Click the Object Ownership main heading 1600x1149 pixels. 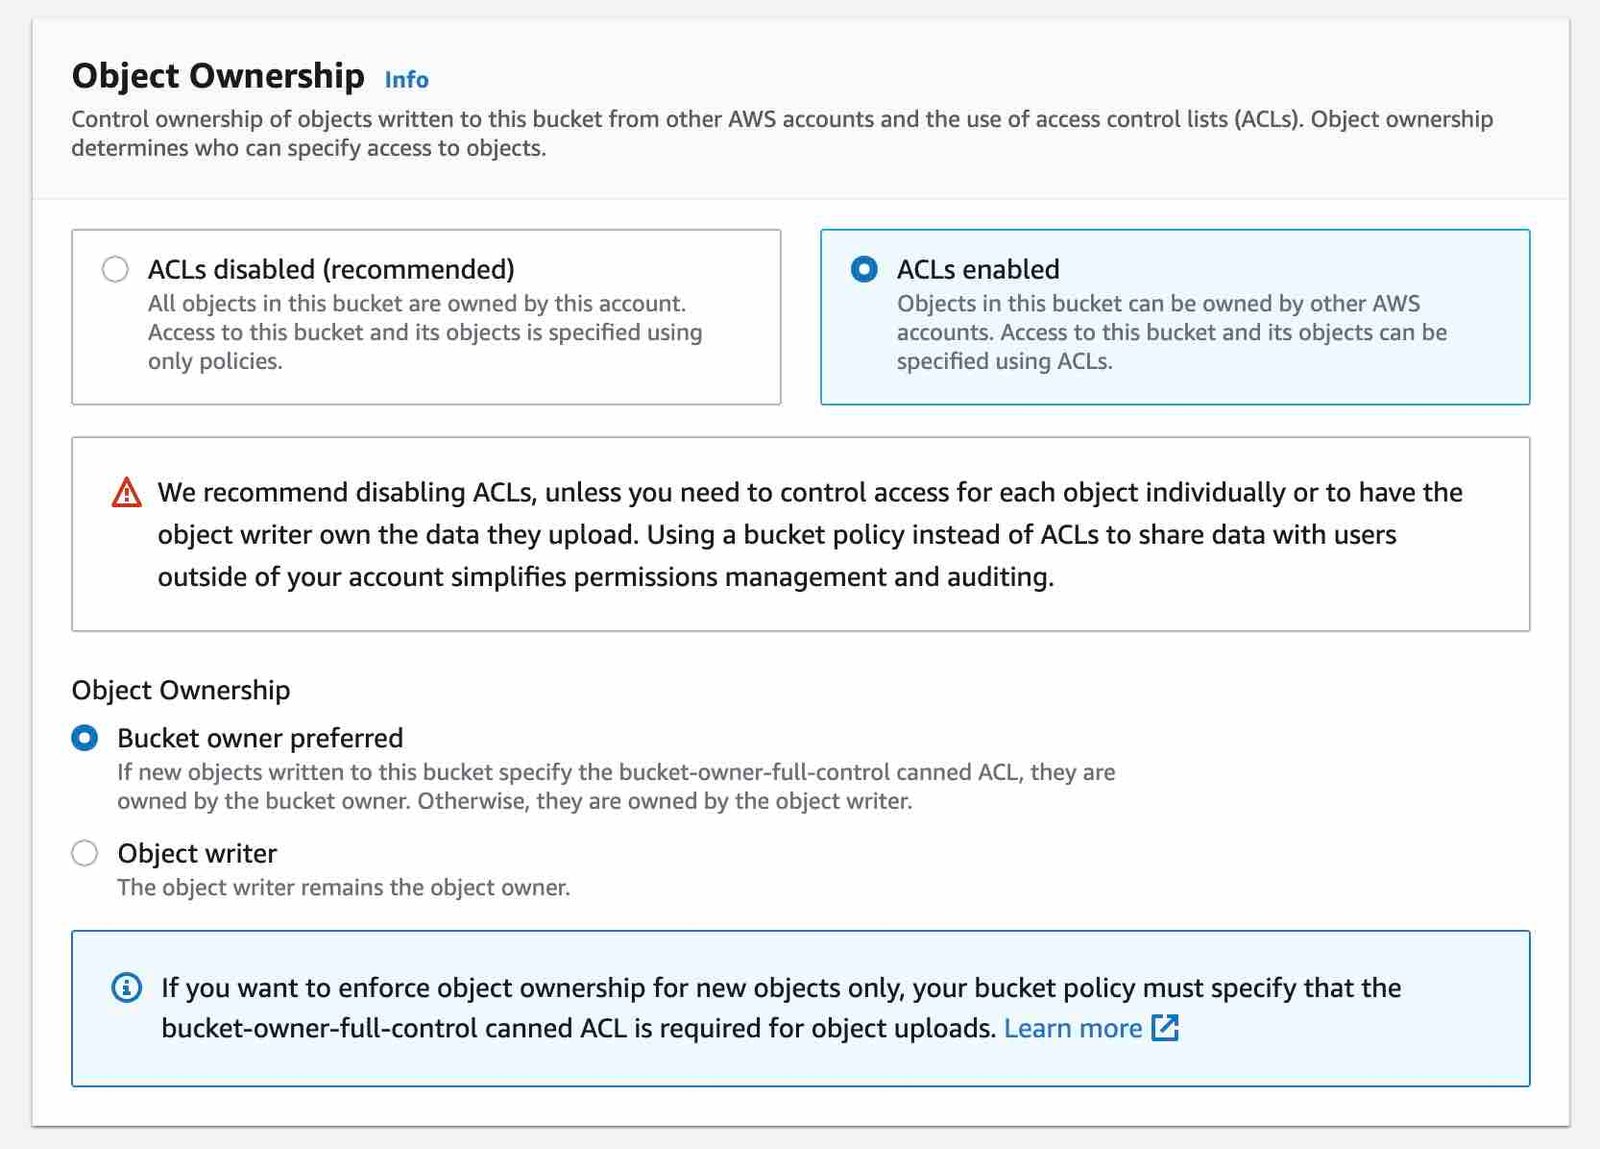(x=218, y=76)
